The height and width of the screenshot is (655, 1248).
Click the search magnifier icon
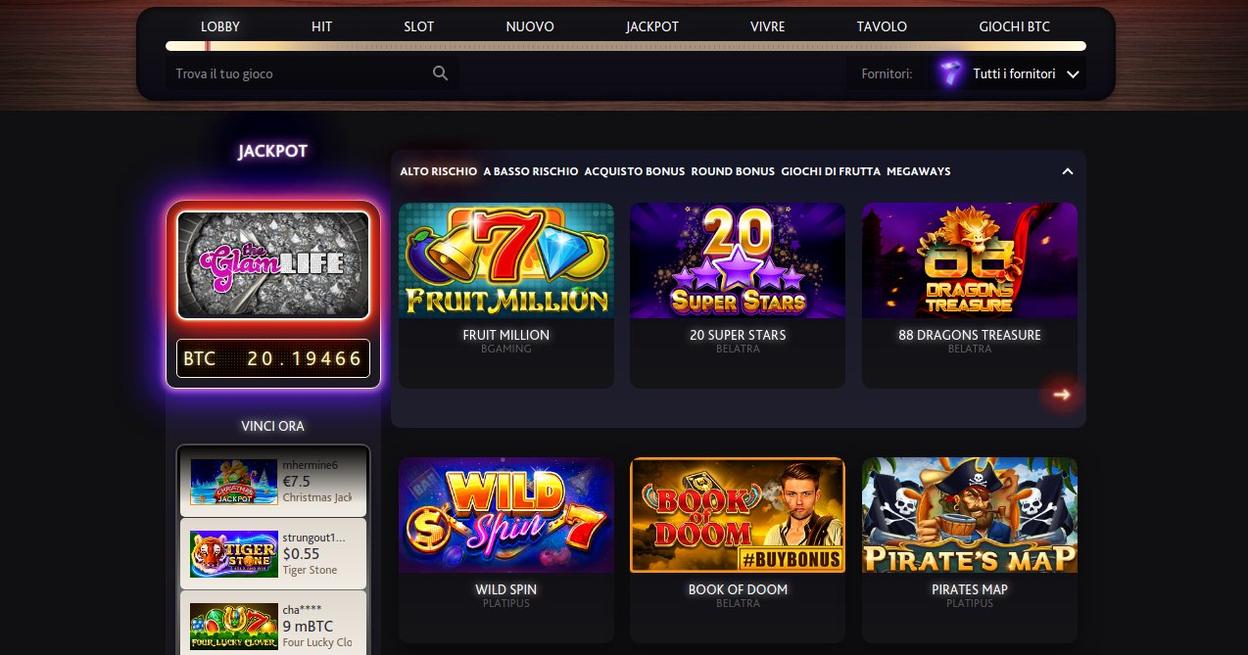[440, 73]
